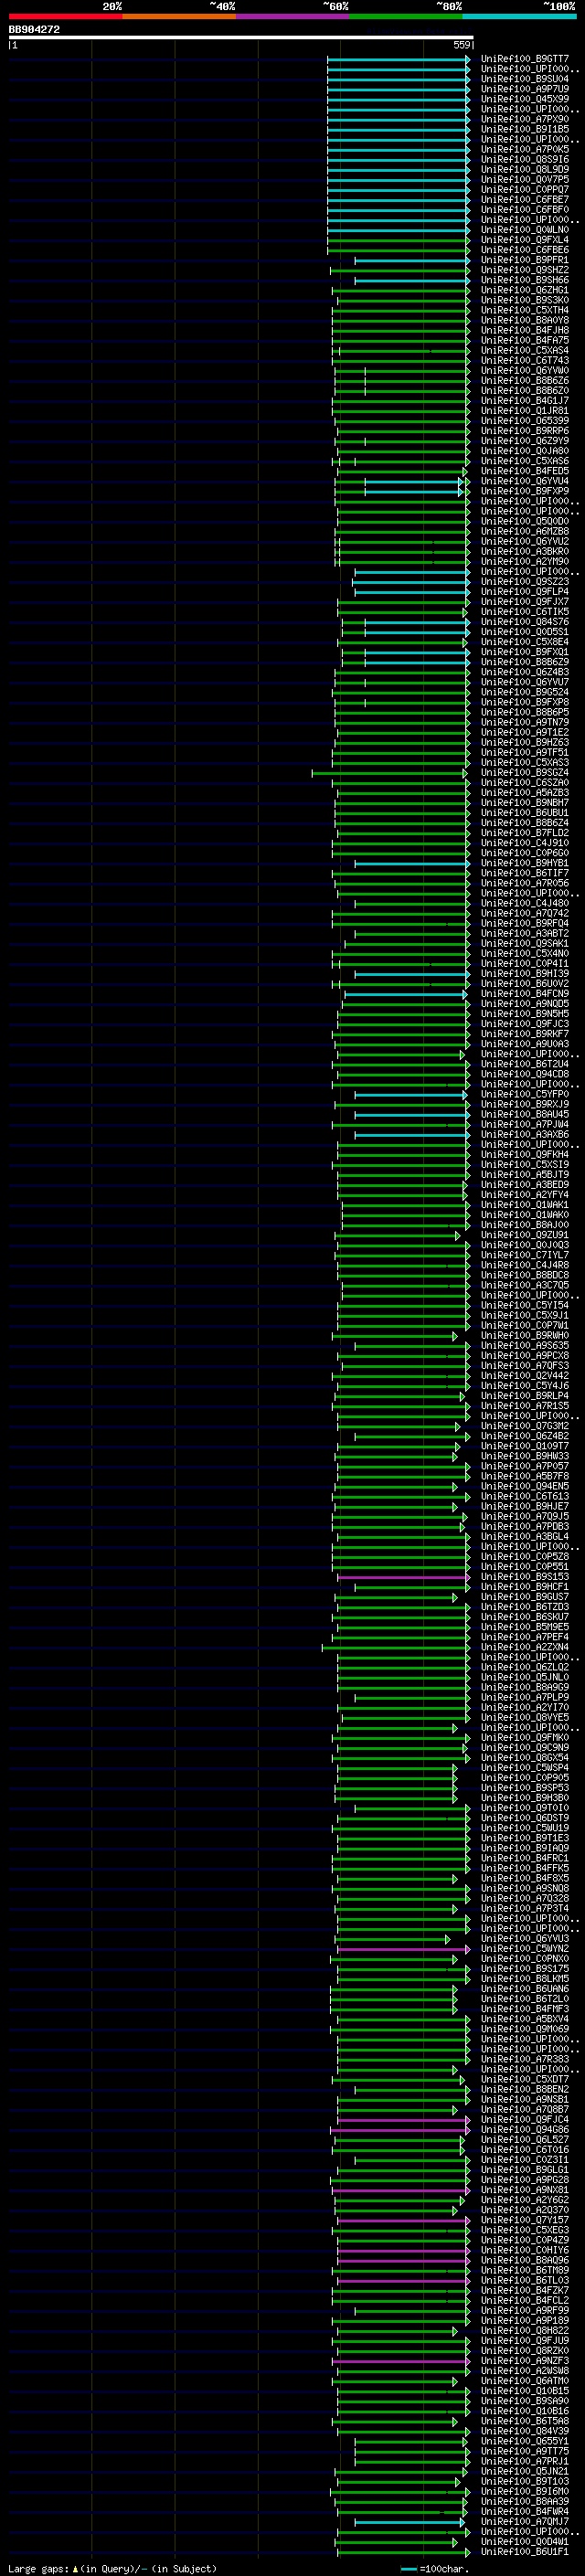Open hit UniRef100_B9S153
585x2576 pixels.
tap(524, 1577)
